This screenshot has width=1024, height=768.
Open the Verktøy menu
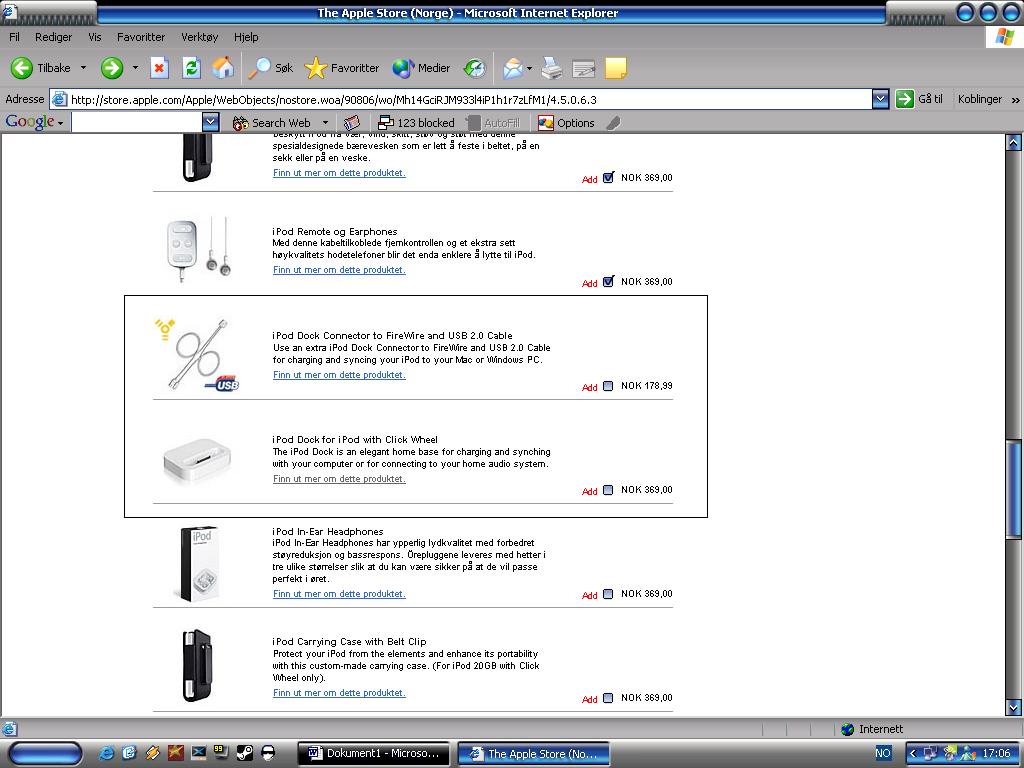tap(200, 37)
